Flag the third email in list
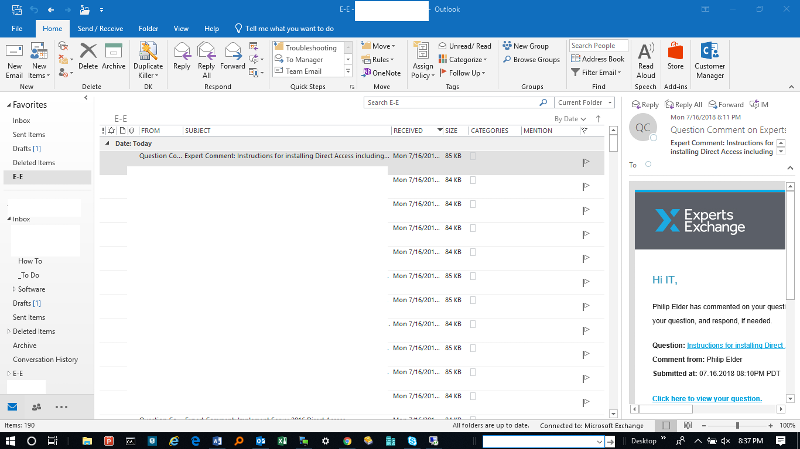This screenshot has width=800, height=449. pos(586,211)
